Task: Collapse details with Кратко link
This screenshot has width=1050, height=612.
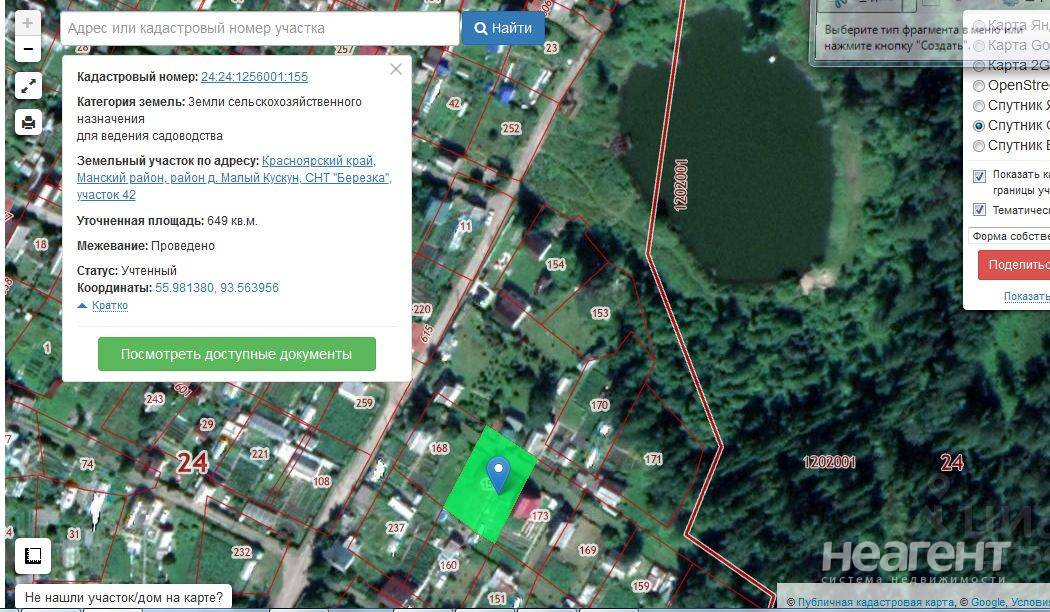Action: tap(109, 306)
